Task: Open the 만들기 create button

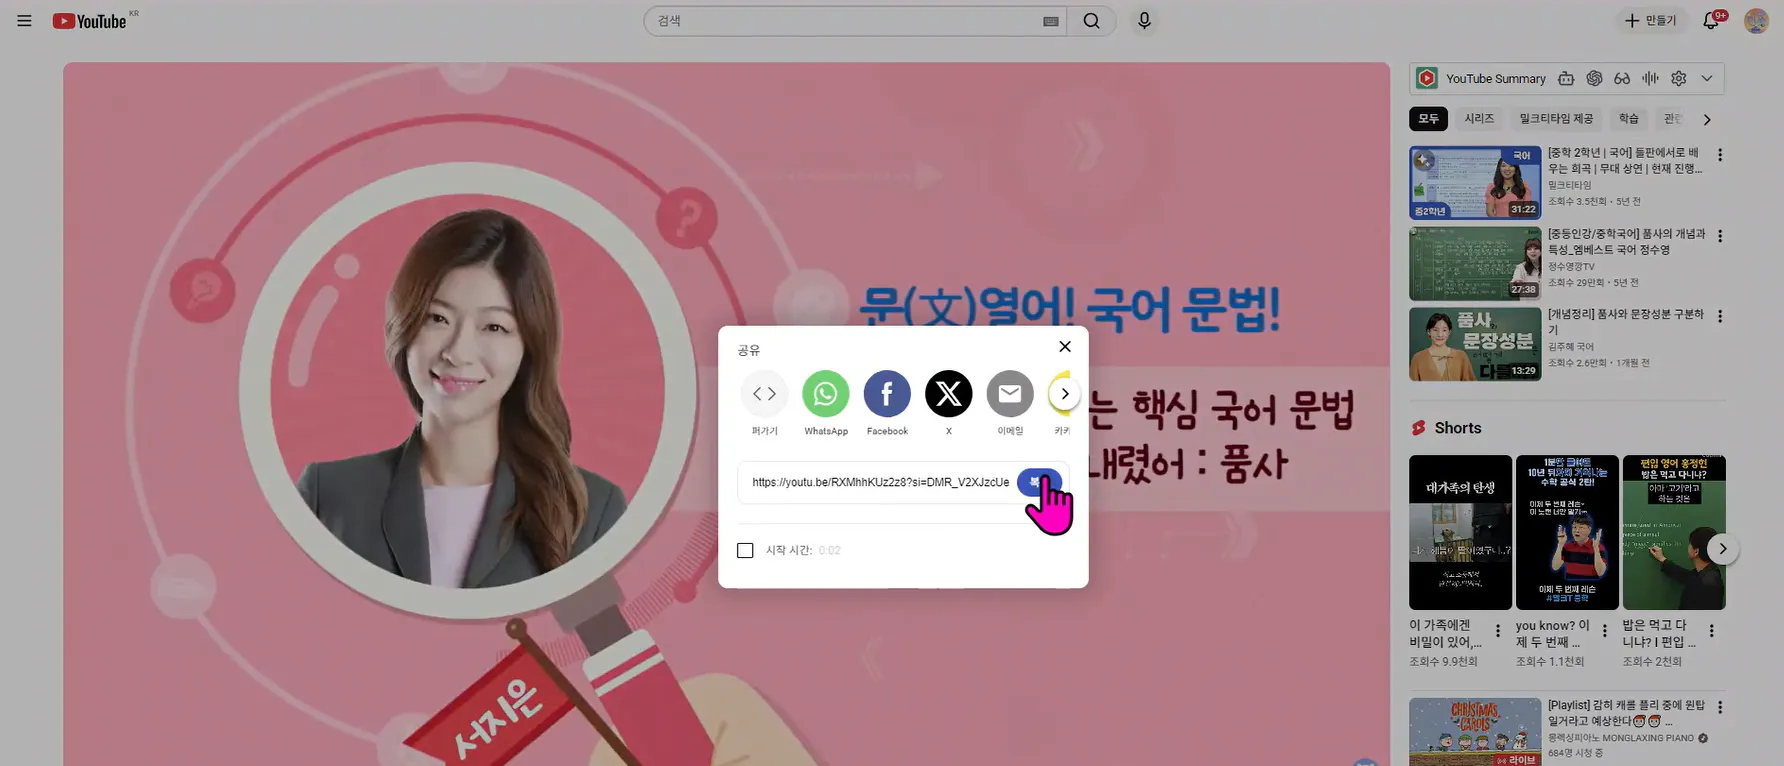Action: coord(1650,21)
